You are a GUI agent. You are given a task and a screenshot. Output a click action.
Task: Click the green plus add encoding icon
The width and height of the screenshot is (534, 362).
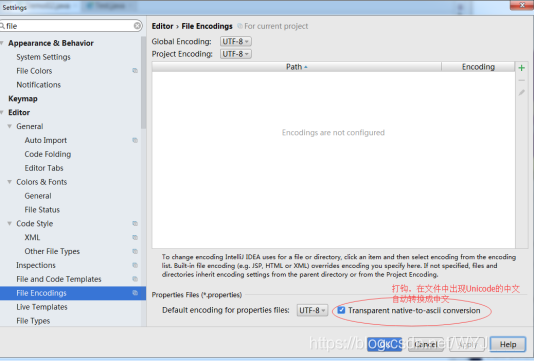(521, 68)
